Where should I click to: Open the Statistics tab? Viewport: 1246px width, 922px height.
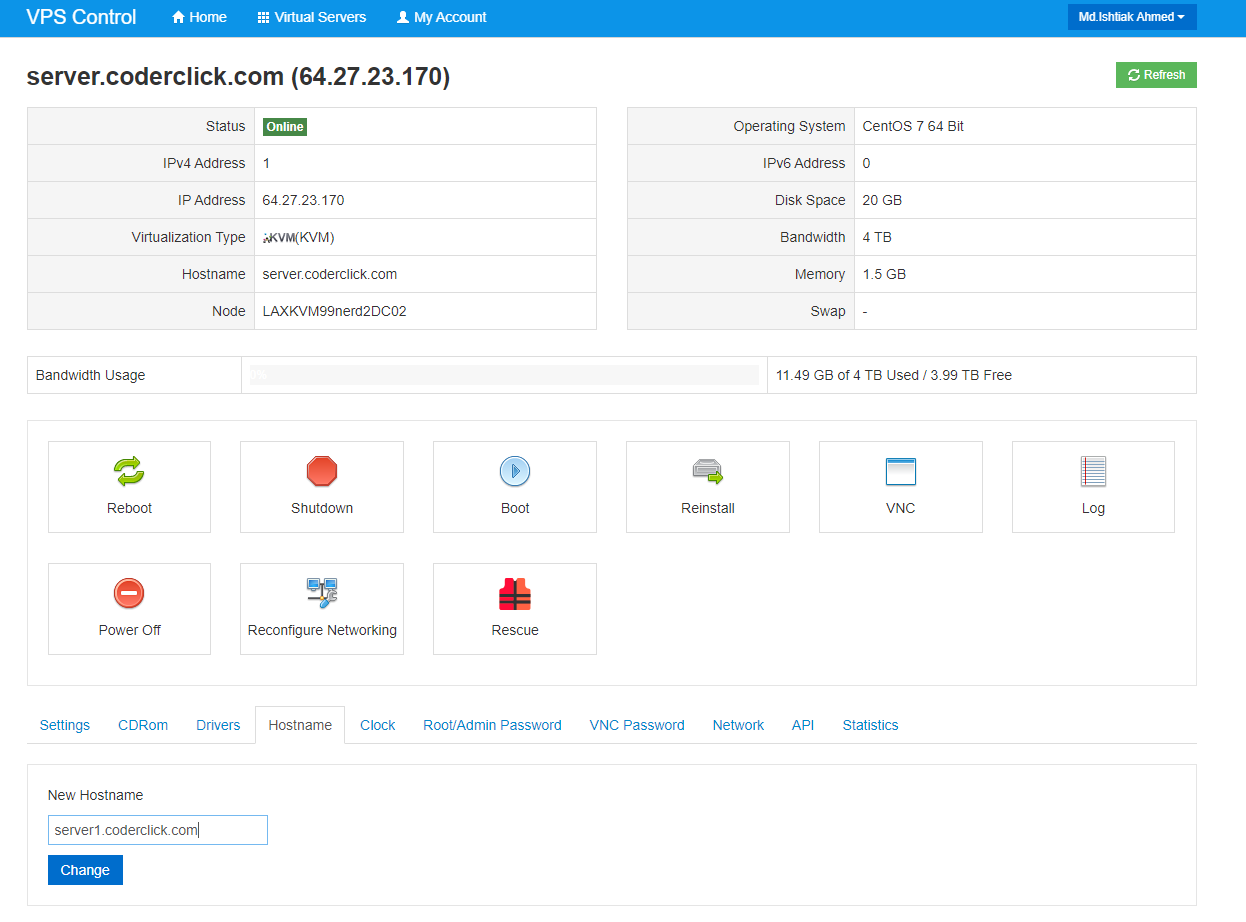click(x=870, y=725)
